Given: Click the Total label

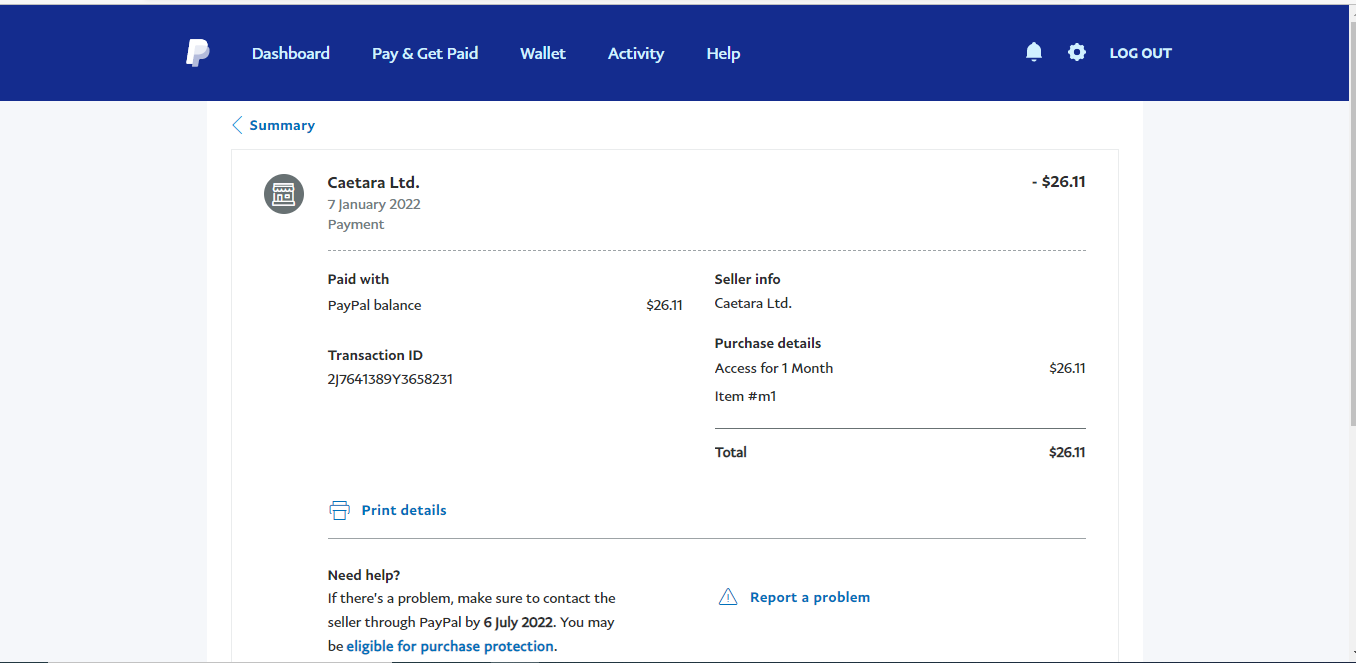Looking at the screenshot, I should click(x=731, y=452).
